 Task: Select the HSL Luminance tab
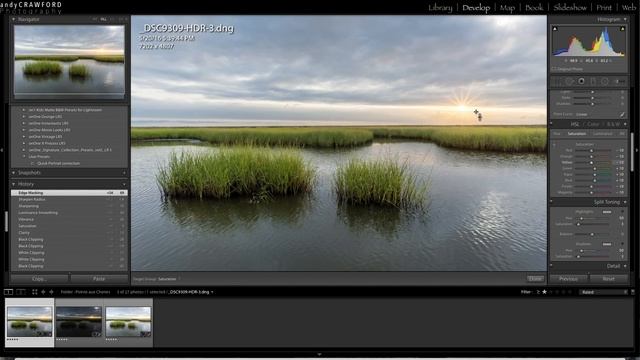[x=602, y=133]
